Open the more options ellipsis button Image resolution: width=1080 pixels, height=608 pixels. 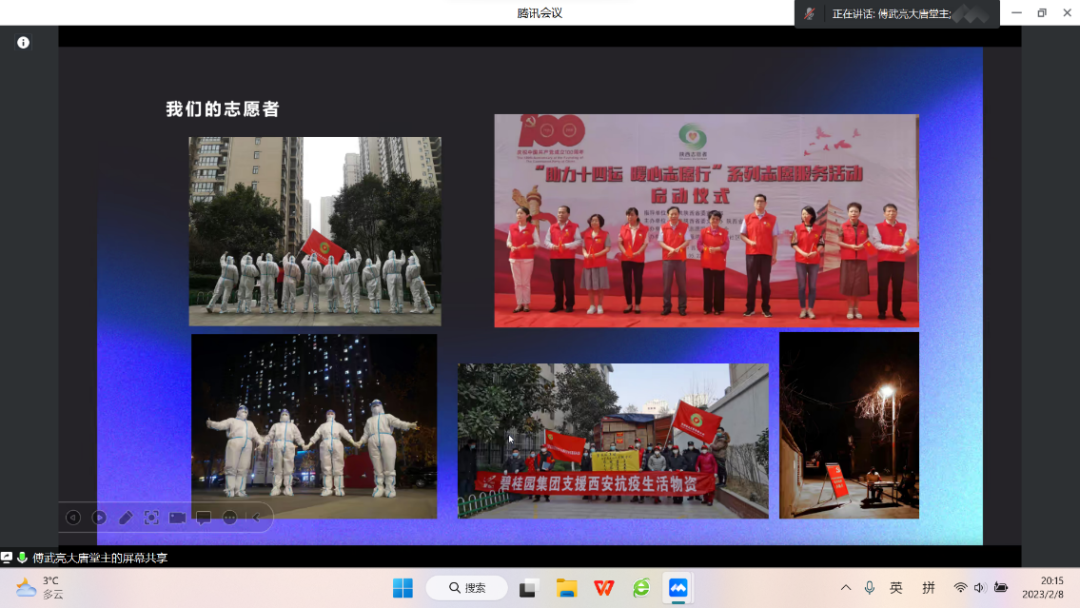click(x=229, y=517)
